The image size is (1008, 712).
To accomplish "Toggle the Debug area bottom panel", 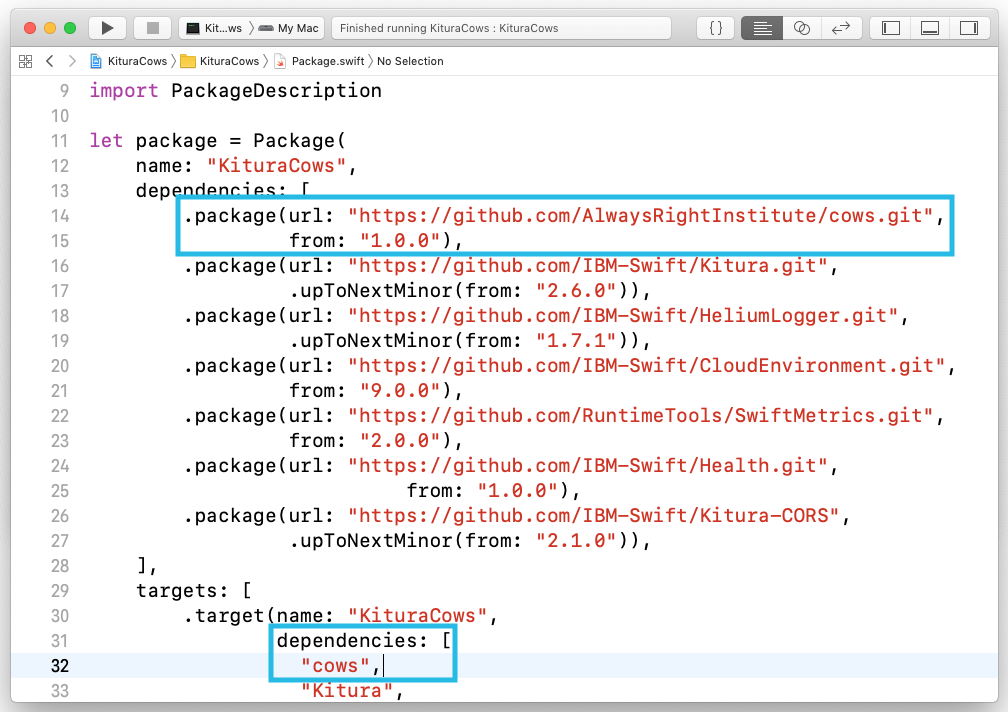I will point(930,28).
